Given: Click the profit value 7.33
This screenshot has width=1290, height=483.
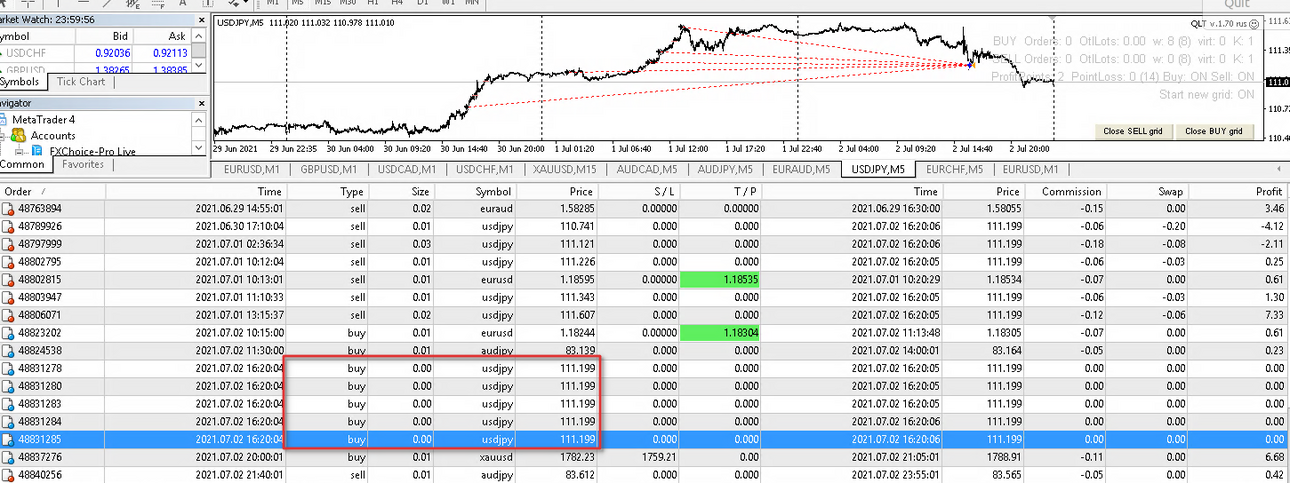Looking at the screenshot, I should click(x=1274, y=315).
